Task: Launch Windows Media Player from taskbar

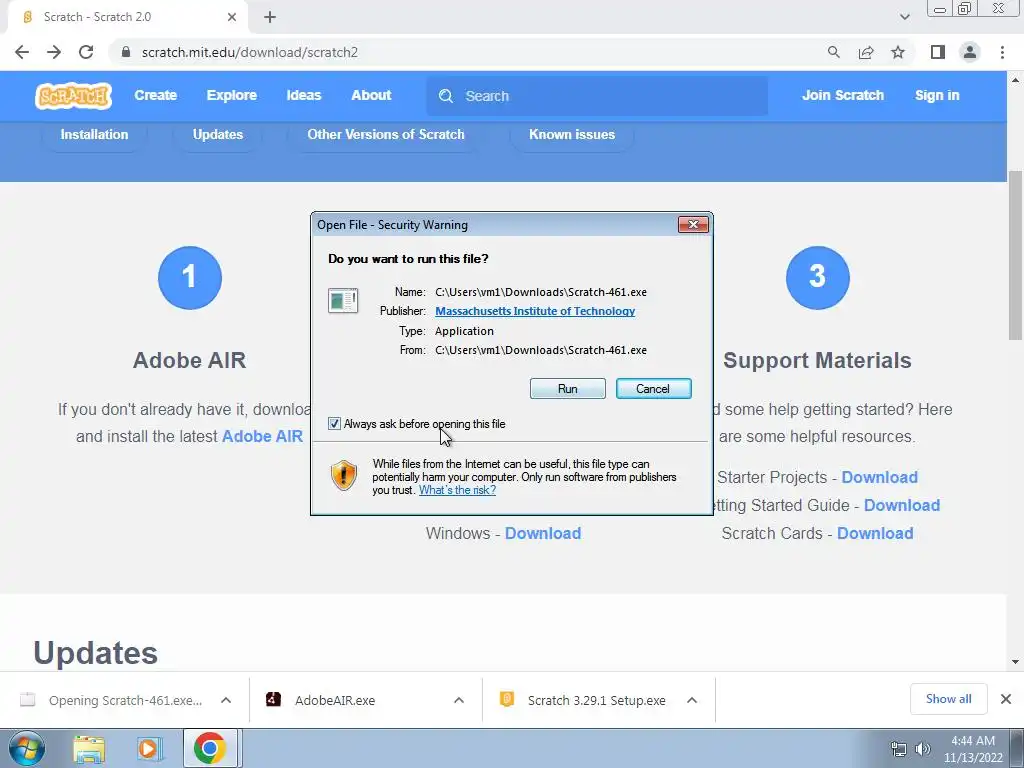Action: (149, 749)
